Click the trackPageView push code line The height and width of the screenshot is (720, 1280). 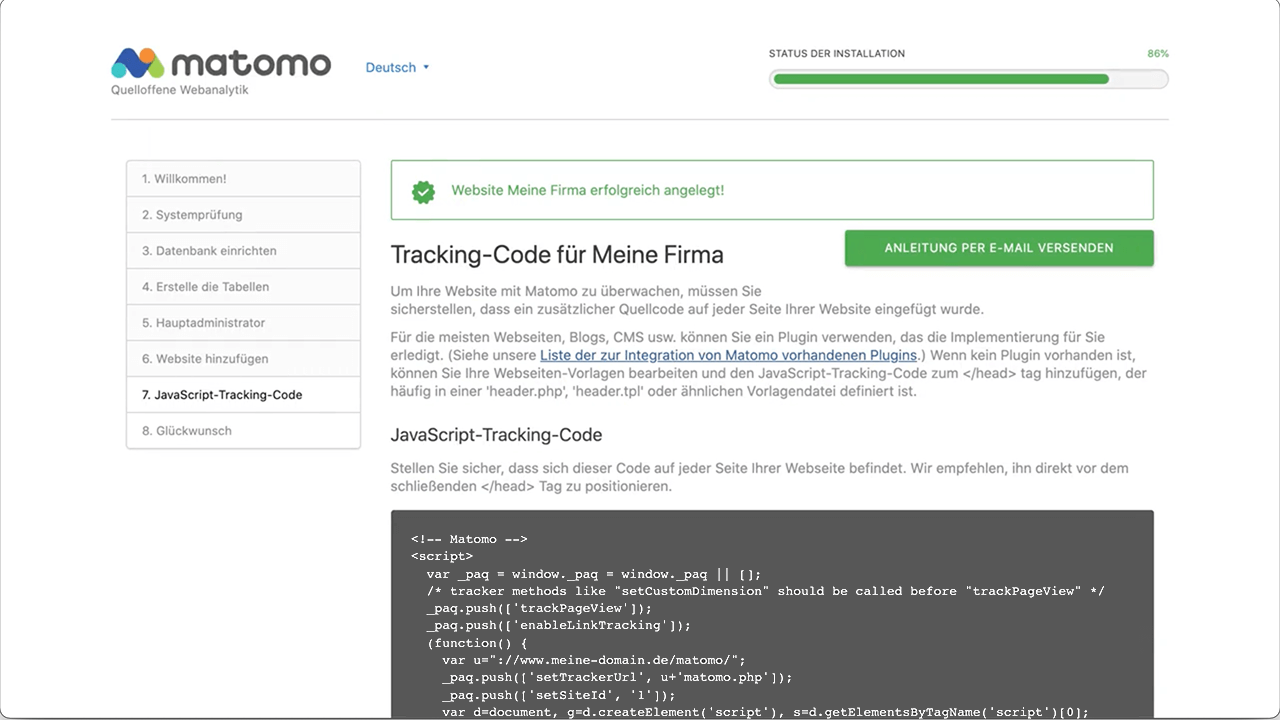click(x=539, y=608)
